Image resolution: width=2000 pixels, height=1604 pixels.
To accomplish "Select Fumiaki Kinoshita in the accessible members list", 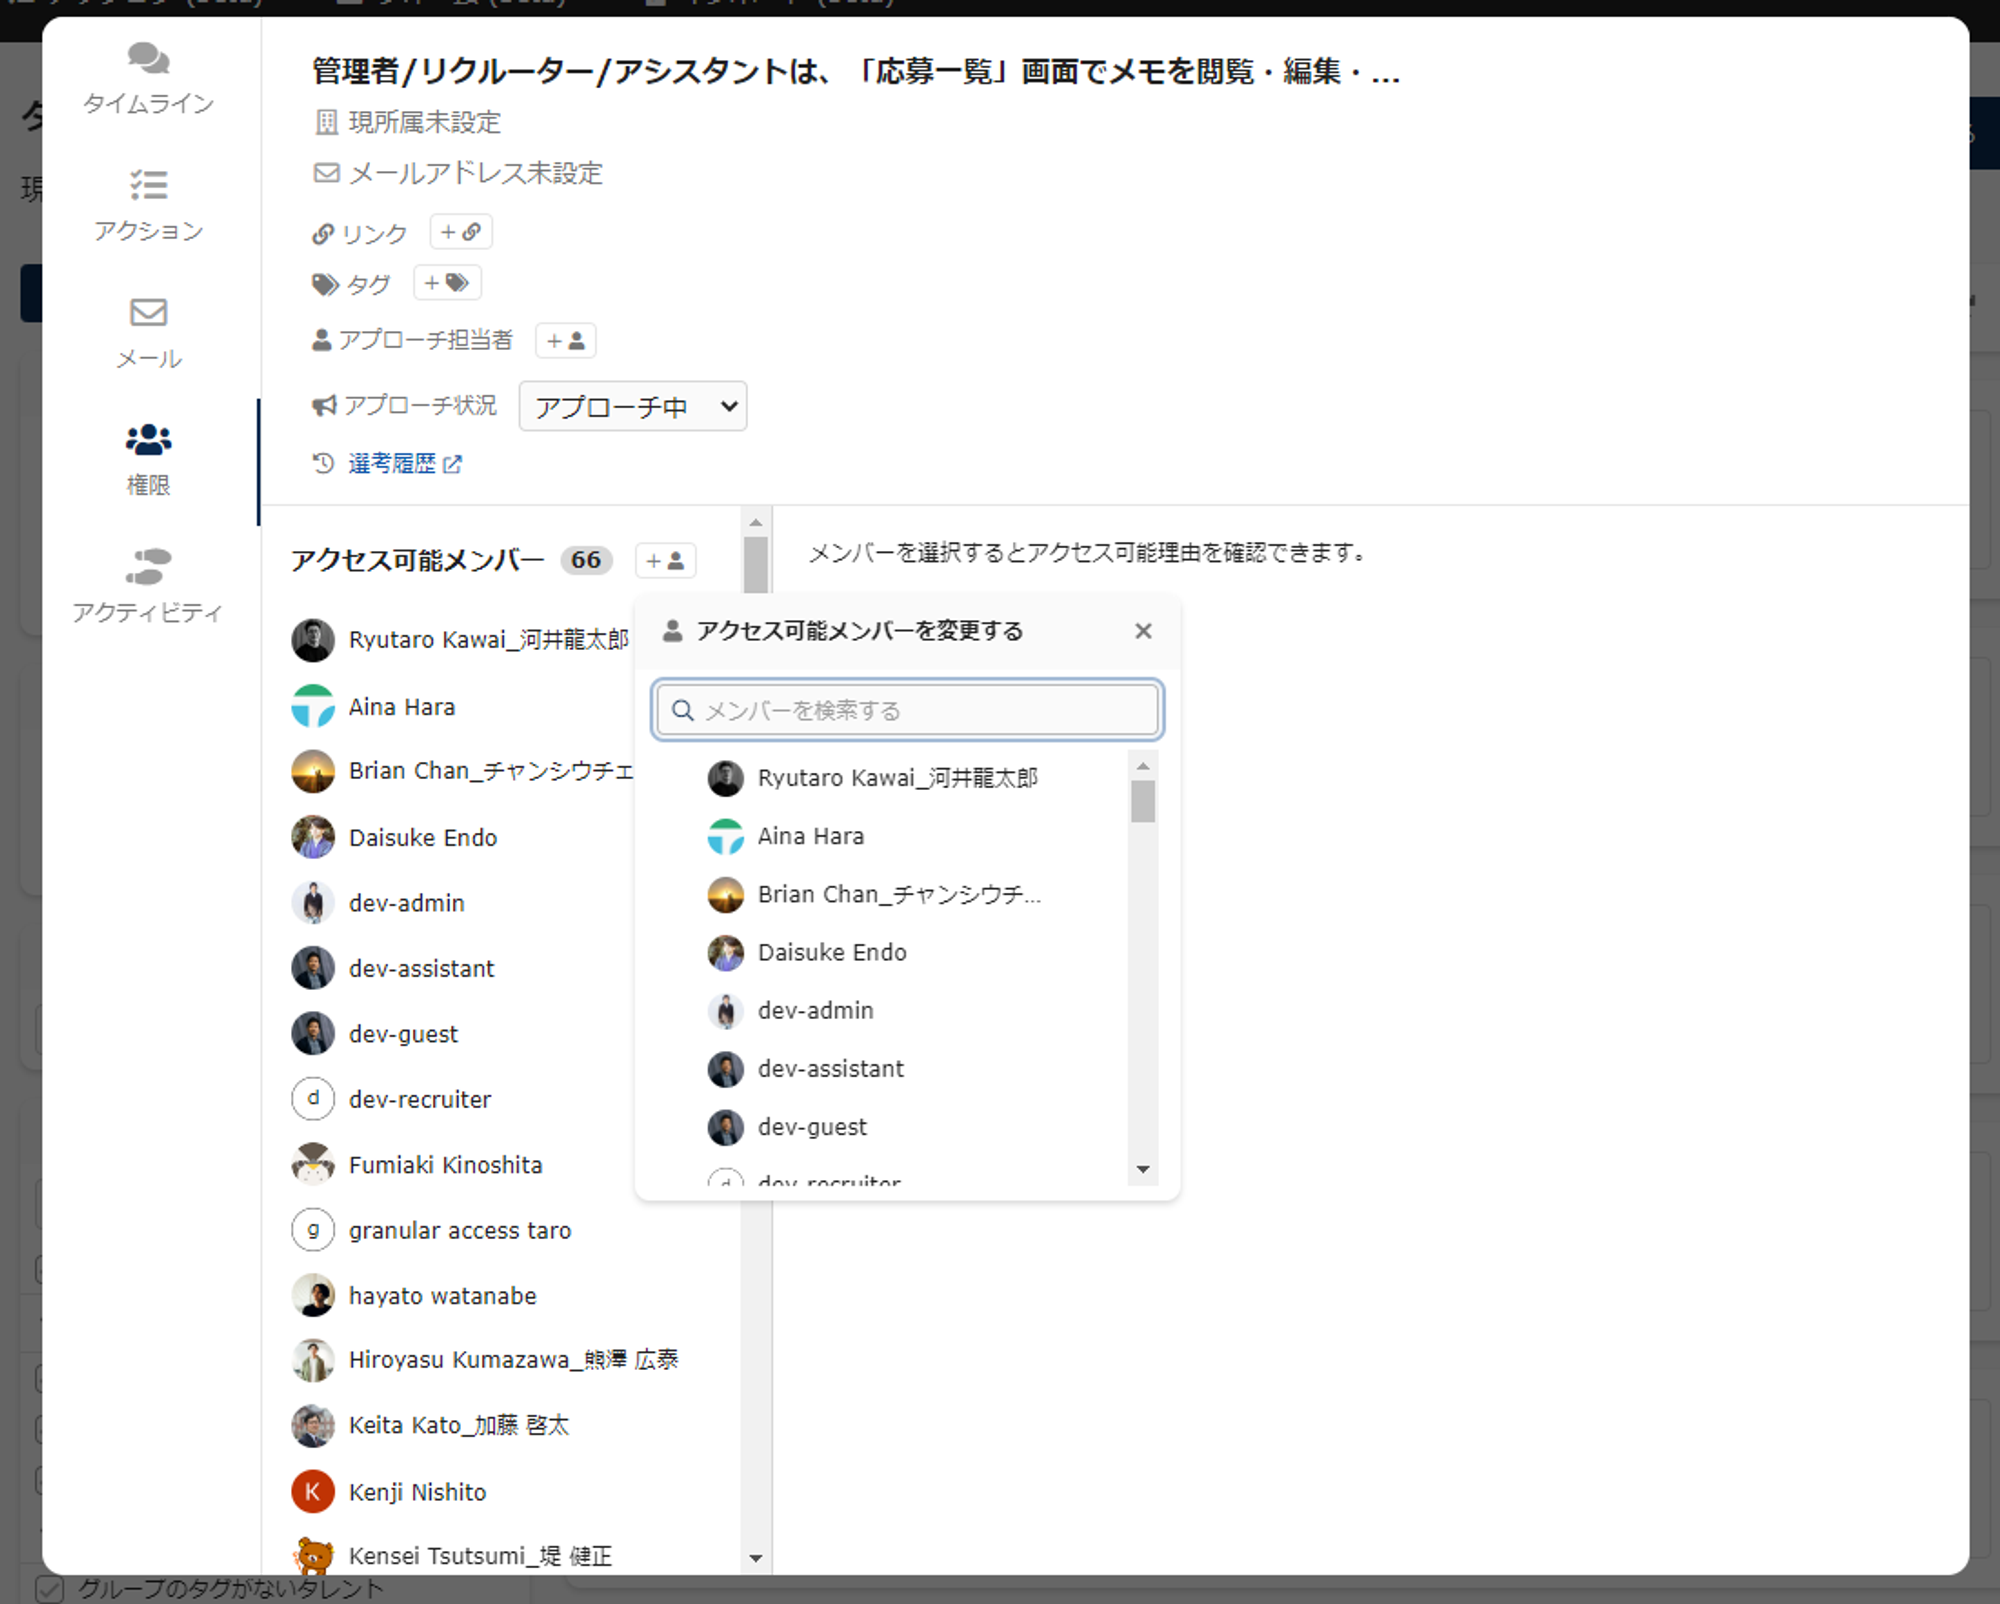I will (445, 1165).
